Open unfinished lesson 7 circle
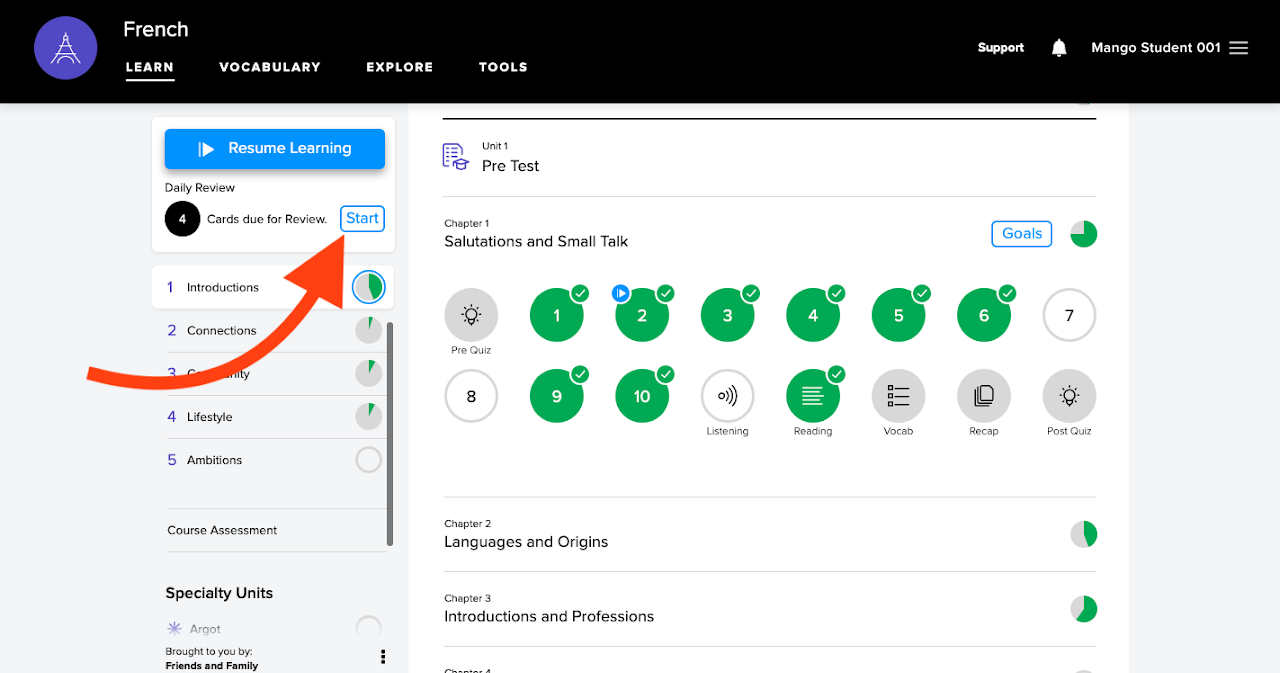The image size is (1280, 673). click(1069, 315)
